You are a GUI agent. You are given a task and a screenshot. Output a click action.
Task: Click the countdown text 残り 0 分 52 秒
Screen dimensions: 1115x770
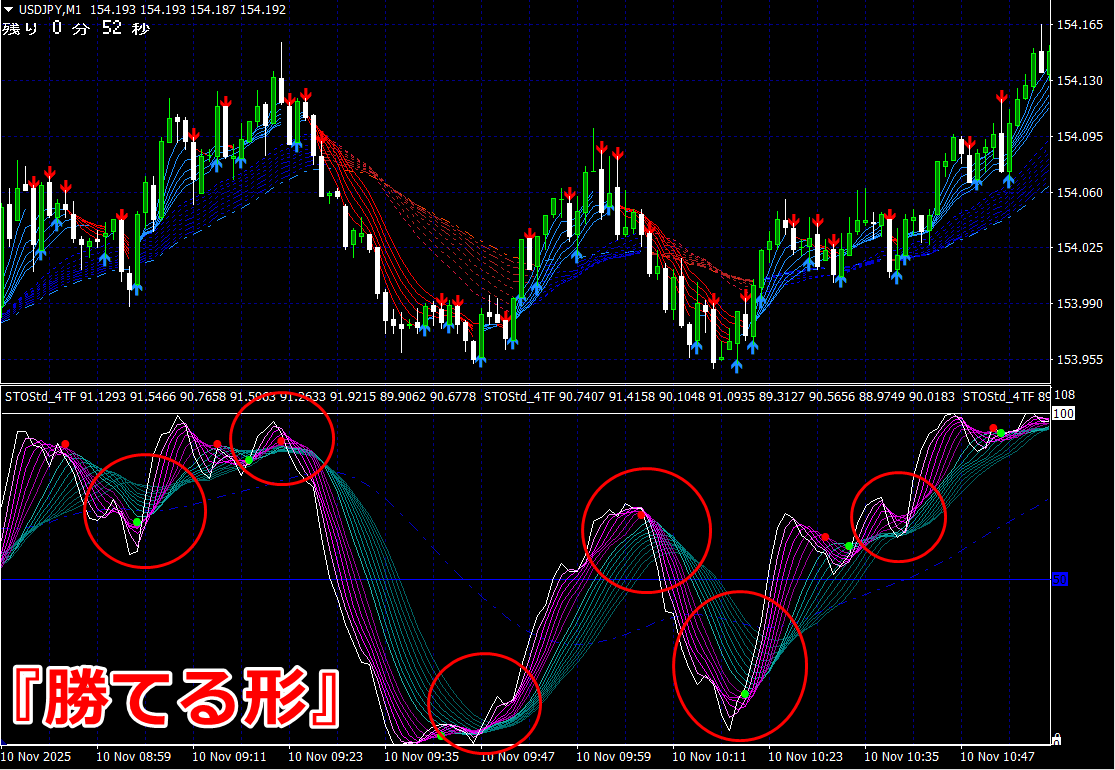pos(76,28)
